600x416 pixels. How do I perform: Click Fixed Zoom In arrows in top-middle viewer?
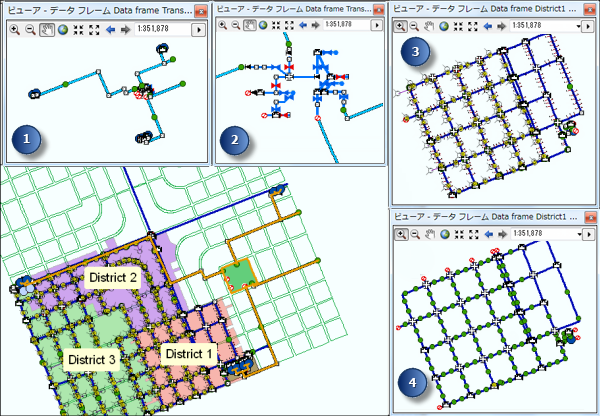(276, 25)
